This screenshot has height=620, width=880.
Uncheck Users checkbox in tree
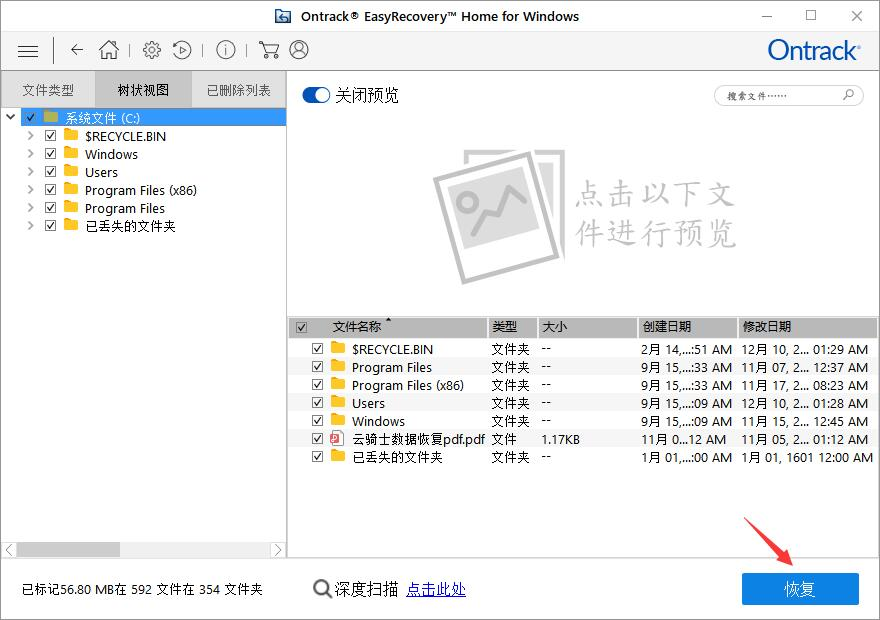pos(51,172)
